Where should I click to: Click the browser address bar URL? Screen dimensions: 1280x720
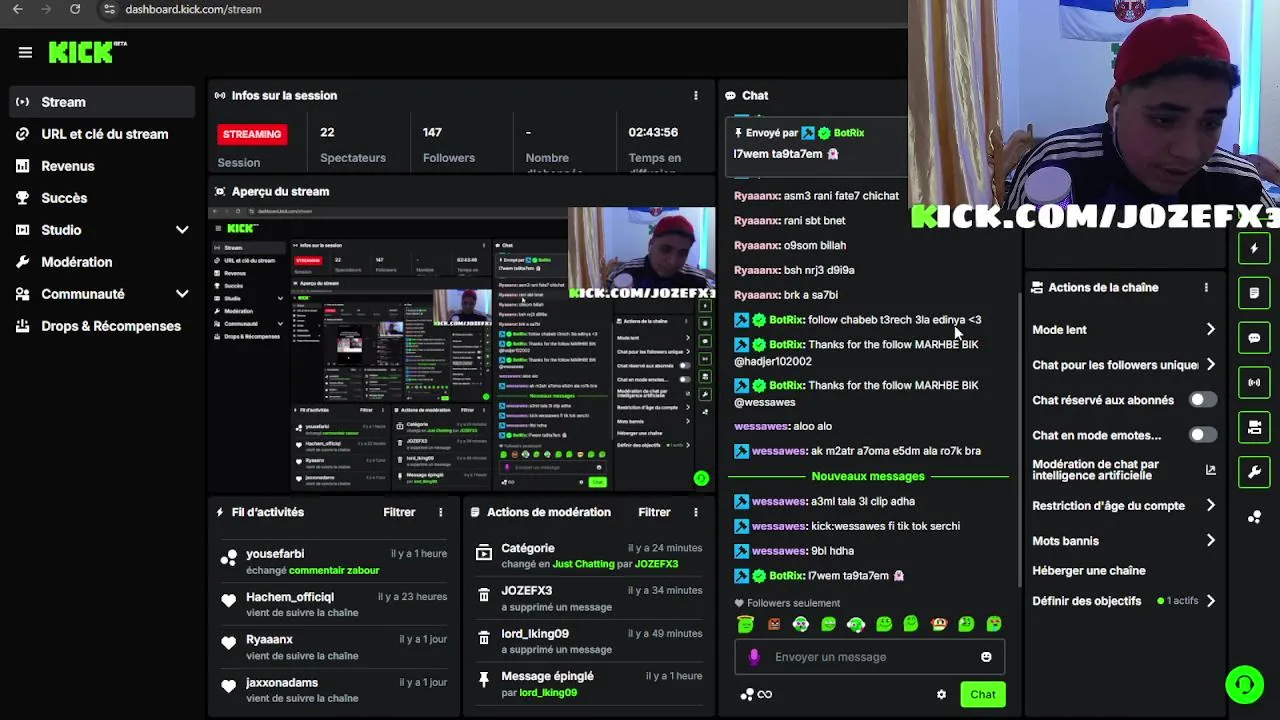coord(193,9)
